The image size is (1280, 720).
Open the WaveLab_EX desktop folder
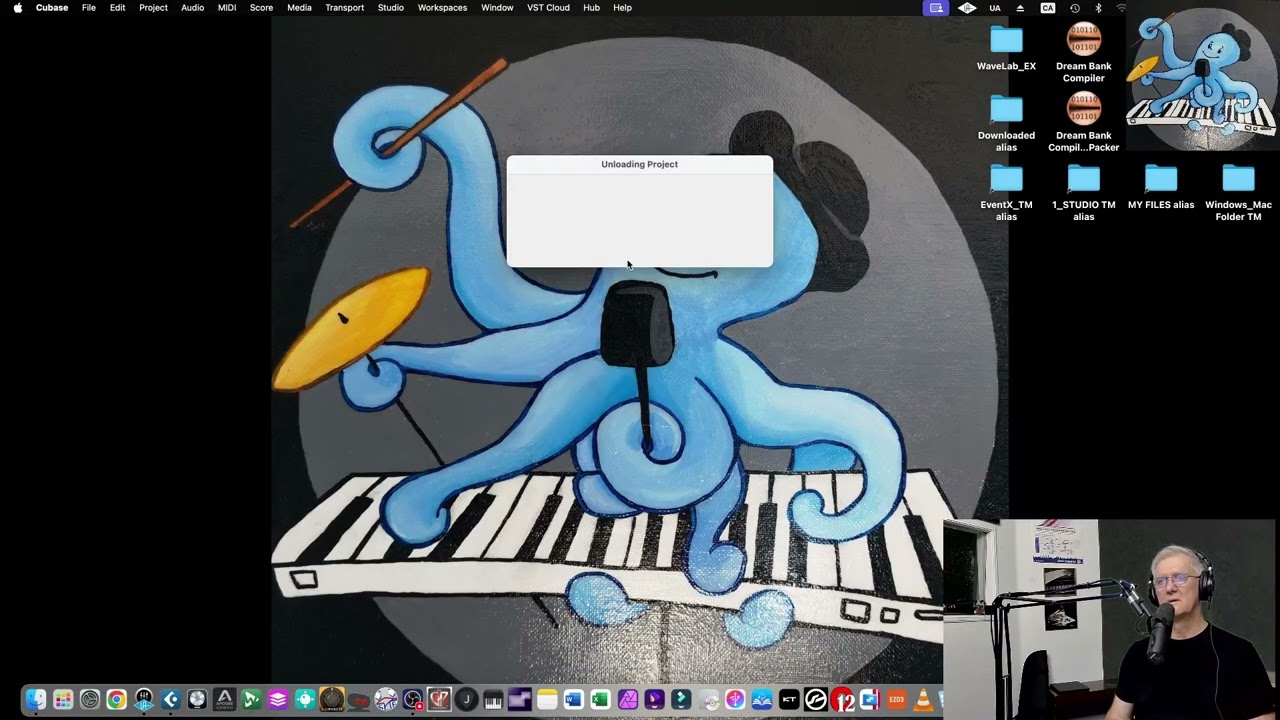1006,48
